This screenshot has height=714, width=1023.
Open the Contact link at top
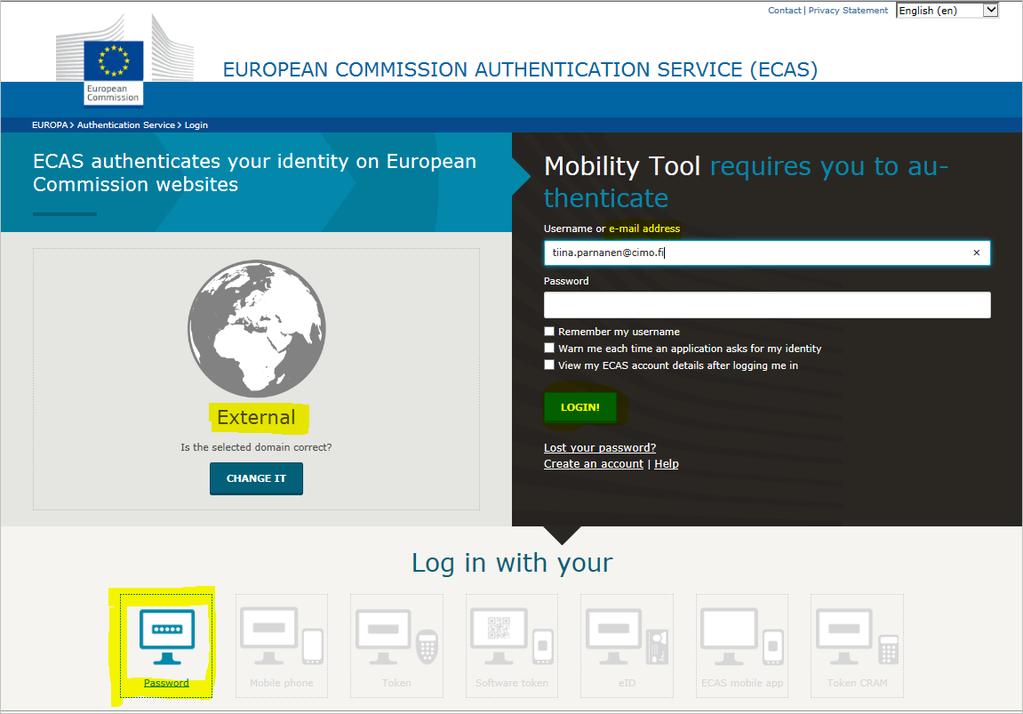pyautogui.click(x=784, y=10)
